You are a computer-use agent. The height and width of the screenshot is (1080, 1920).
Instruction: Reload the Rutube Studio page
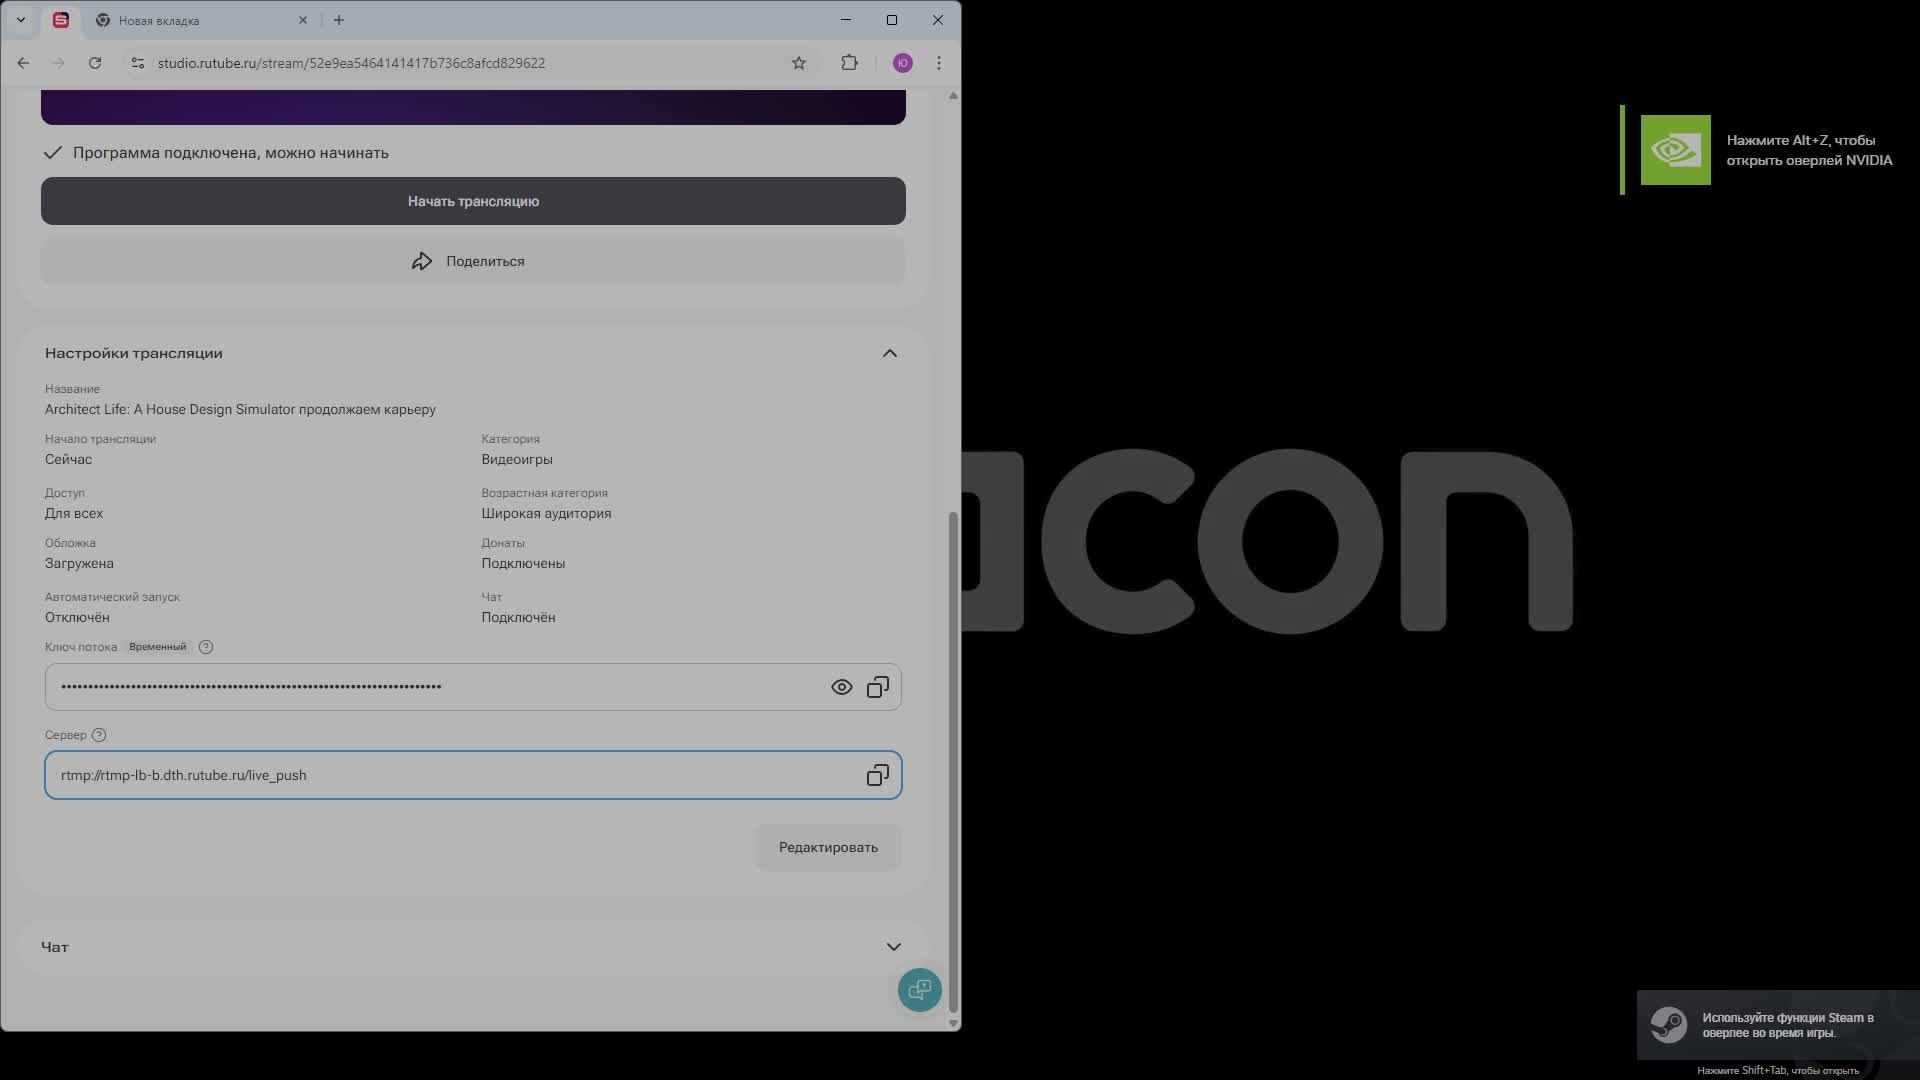click(x=95, y=63)
